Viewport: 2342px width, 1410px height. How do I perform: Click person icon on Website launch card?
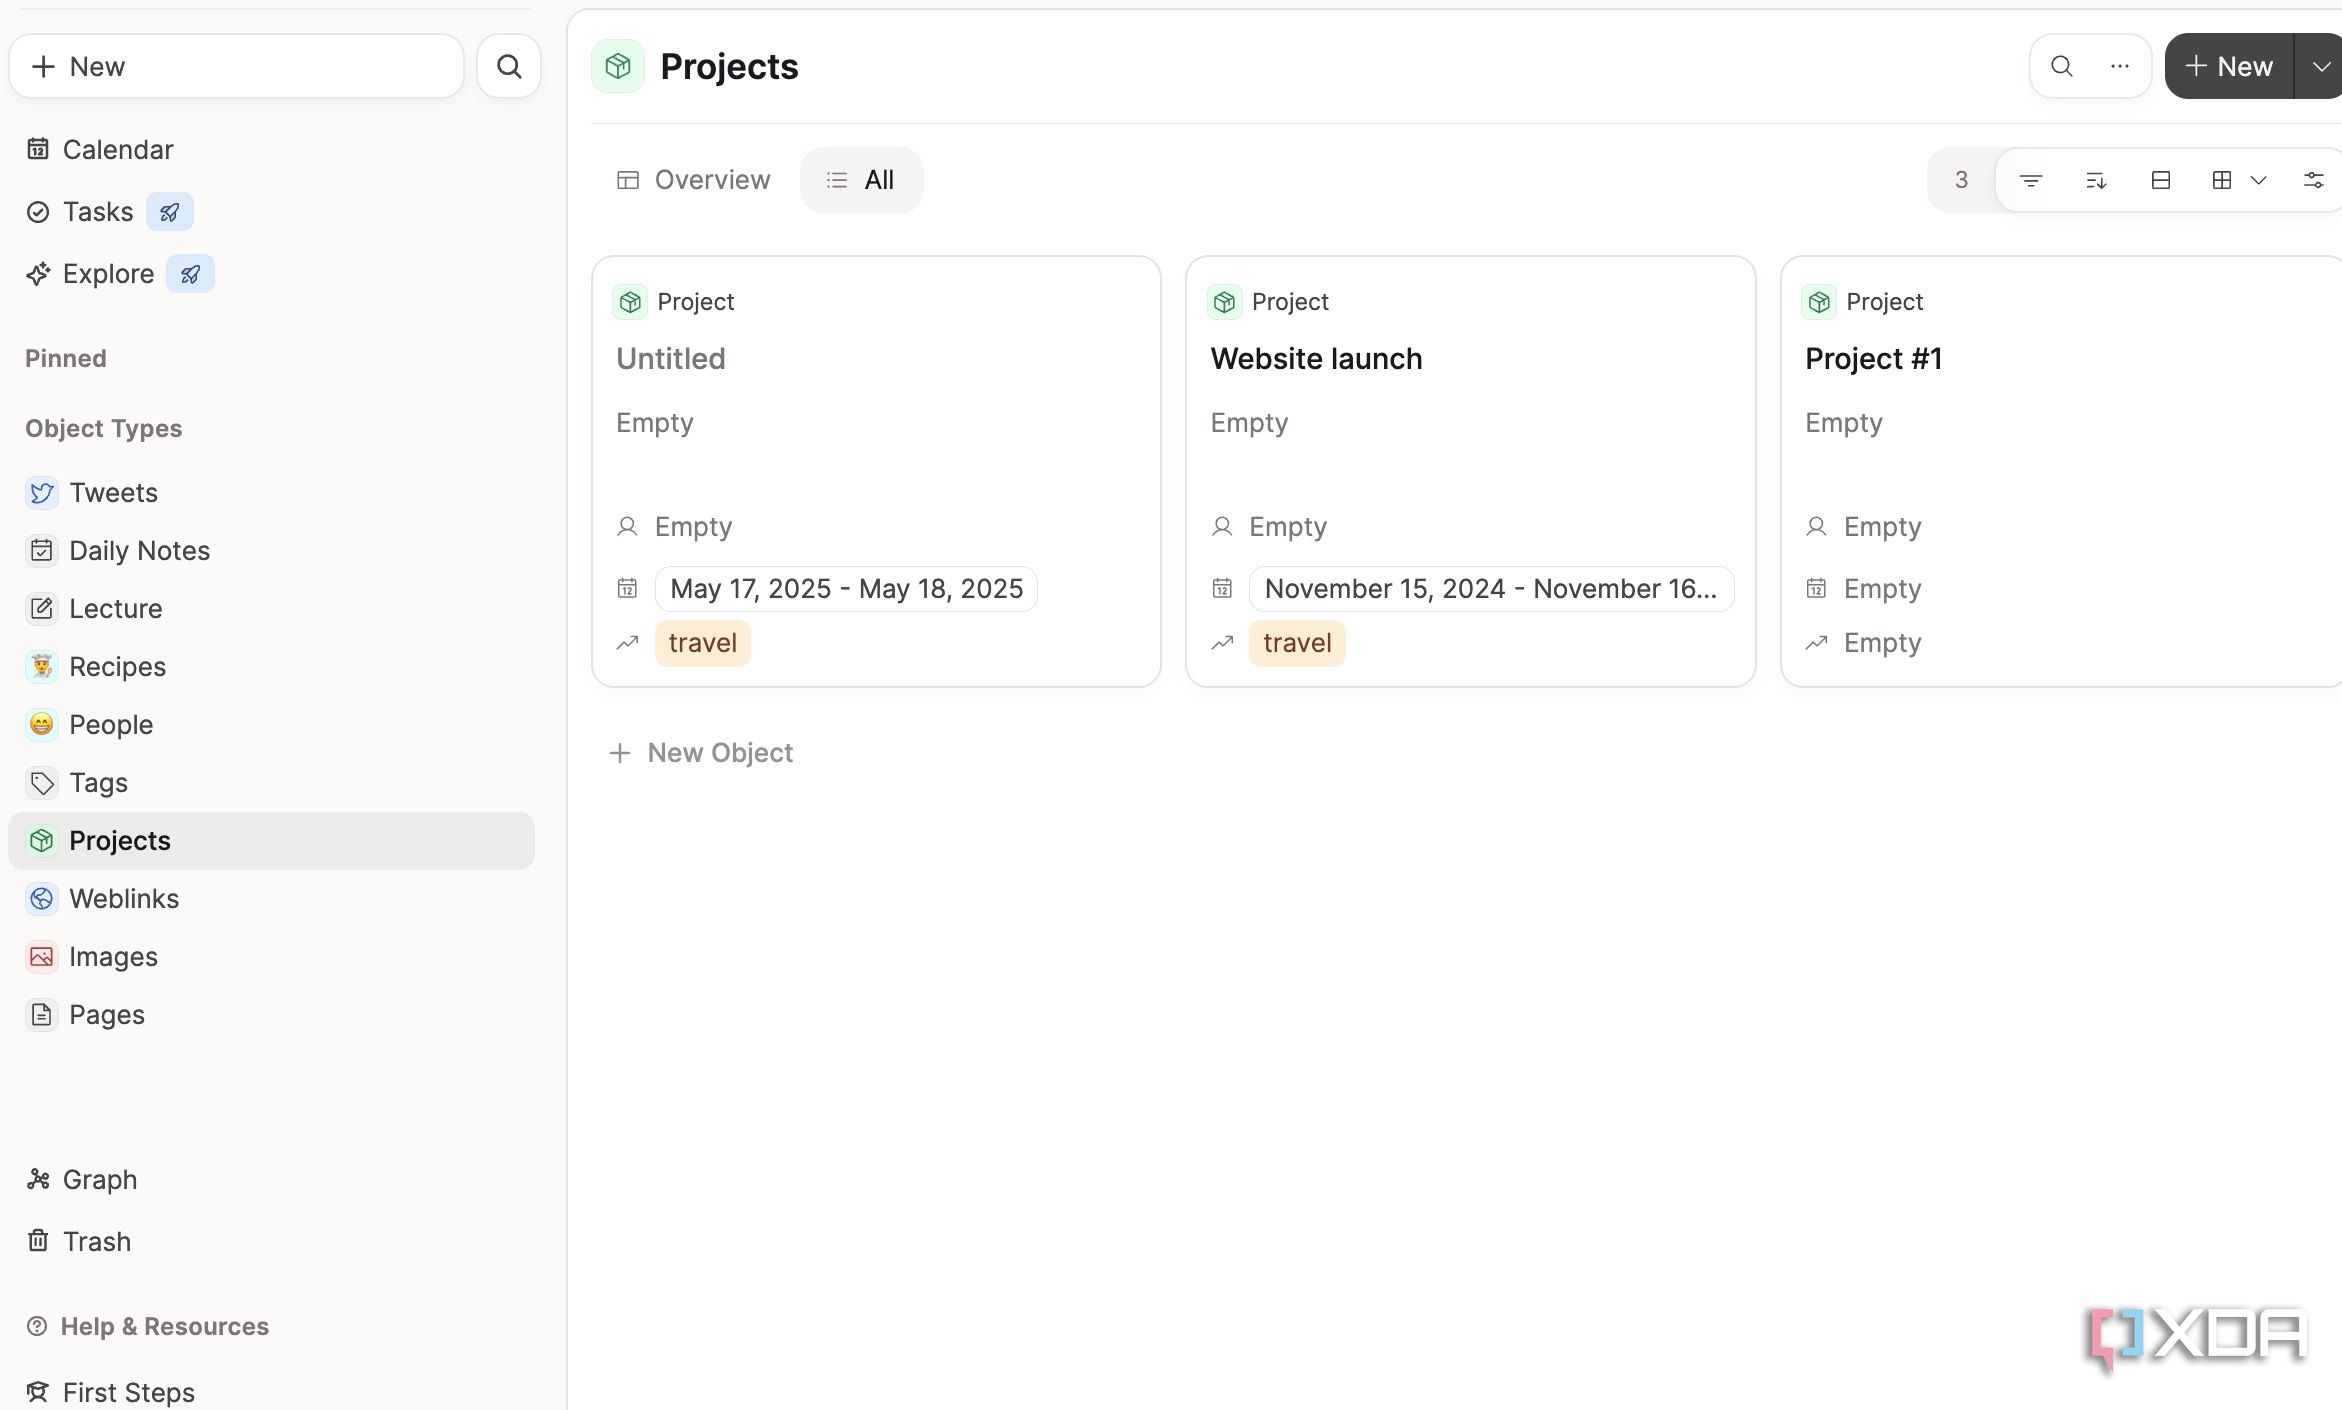tap(1222, 526)
